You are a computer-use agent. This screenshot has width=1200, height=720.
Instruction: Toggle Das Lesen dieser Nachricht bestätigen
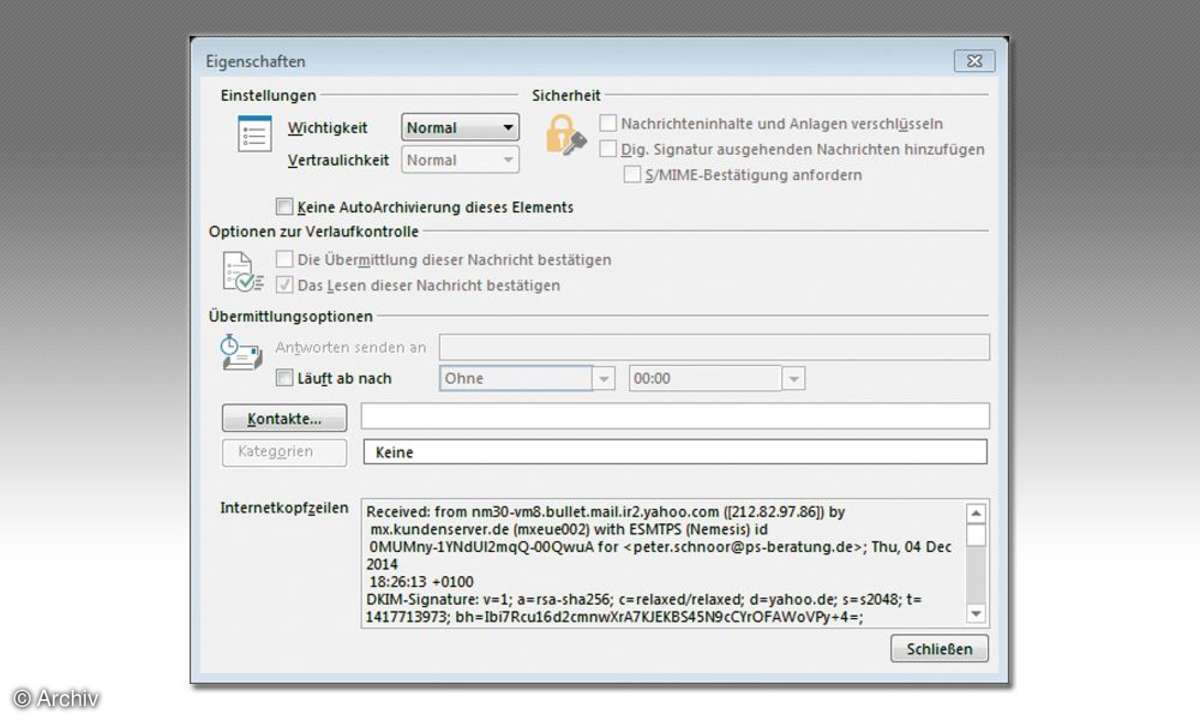[285, 285]
